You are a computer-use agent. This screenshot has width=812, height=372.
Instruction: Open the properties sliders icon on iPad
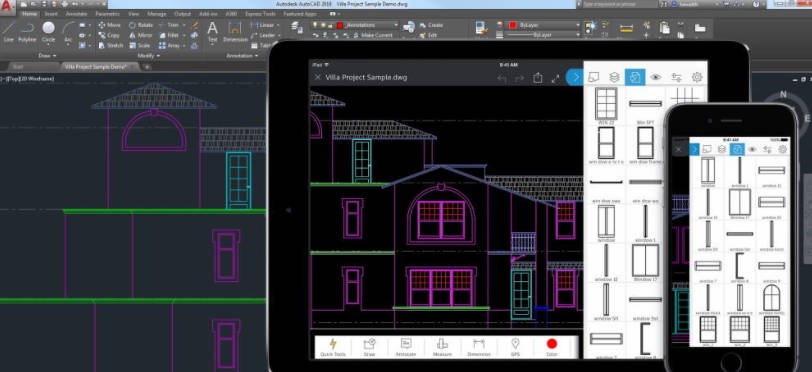pos(676,77)
